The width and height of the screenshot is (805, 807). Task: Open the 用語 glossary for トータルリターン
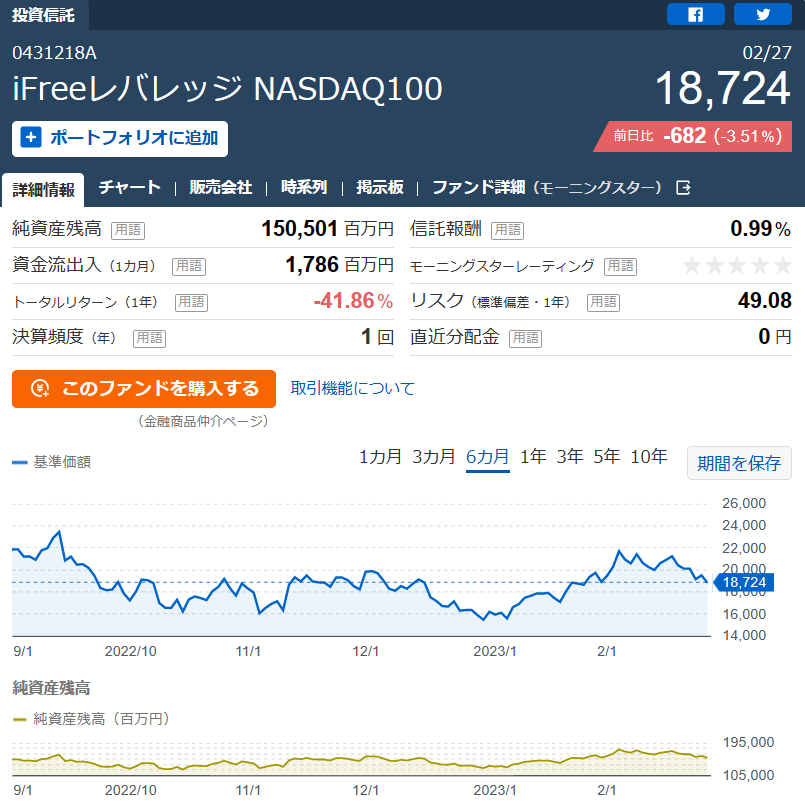click(x=191, y=302)
